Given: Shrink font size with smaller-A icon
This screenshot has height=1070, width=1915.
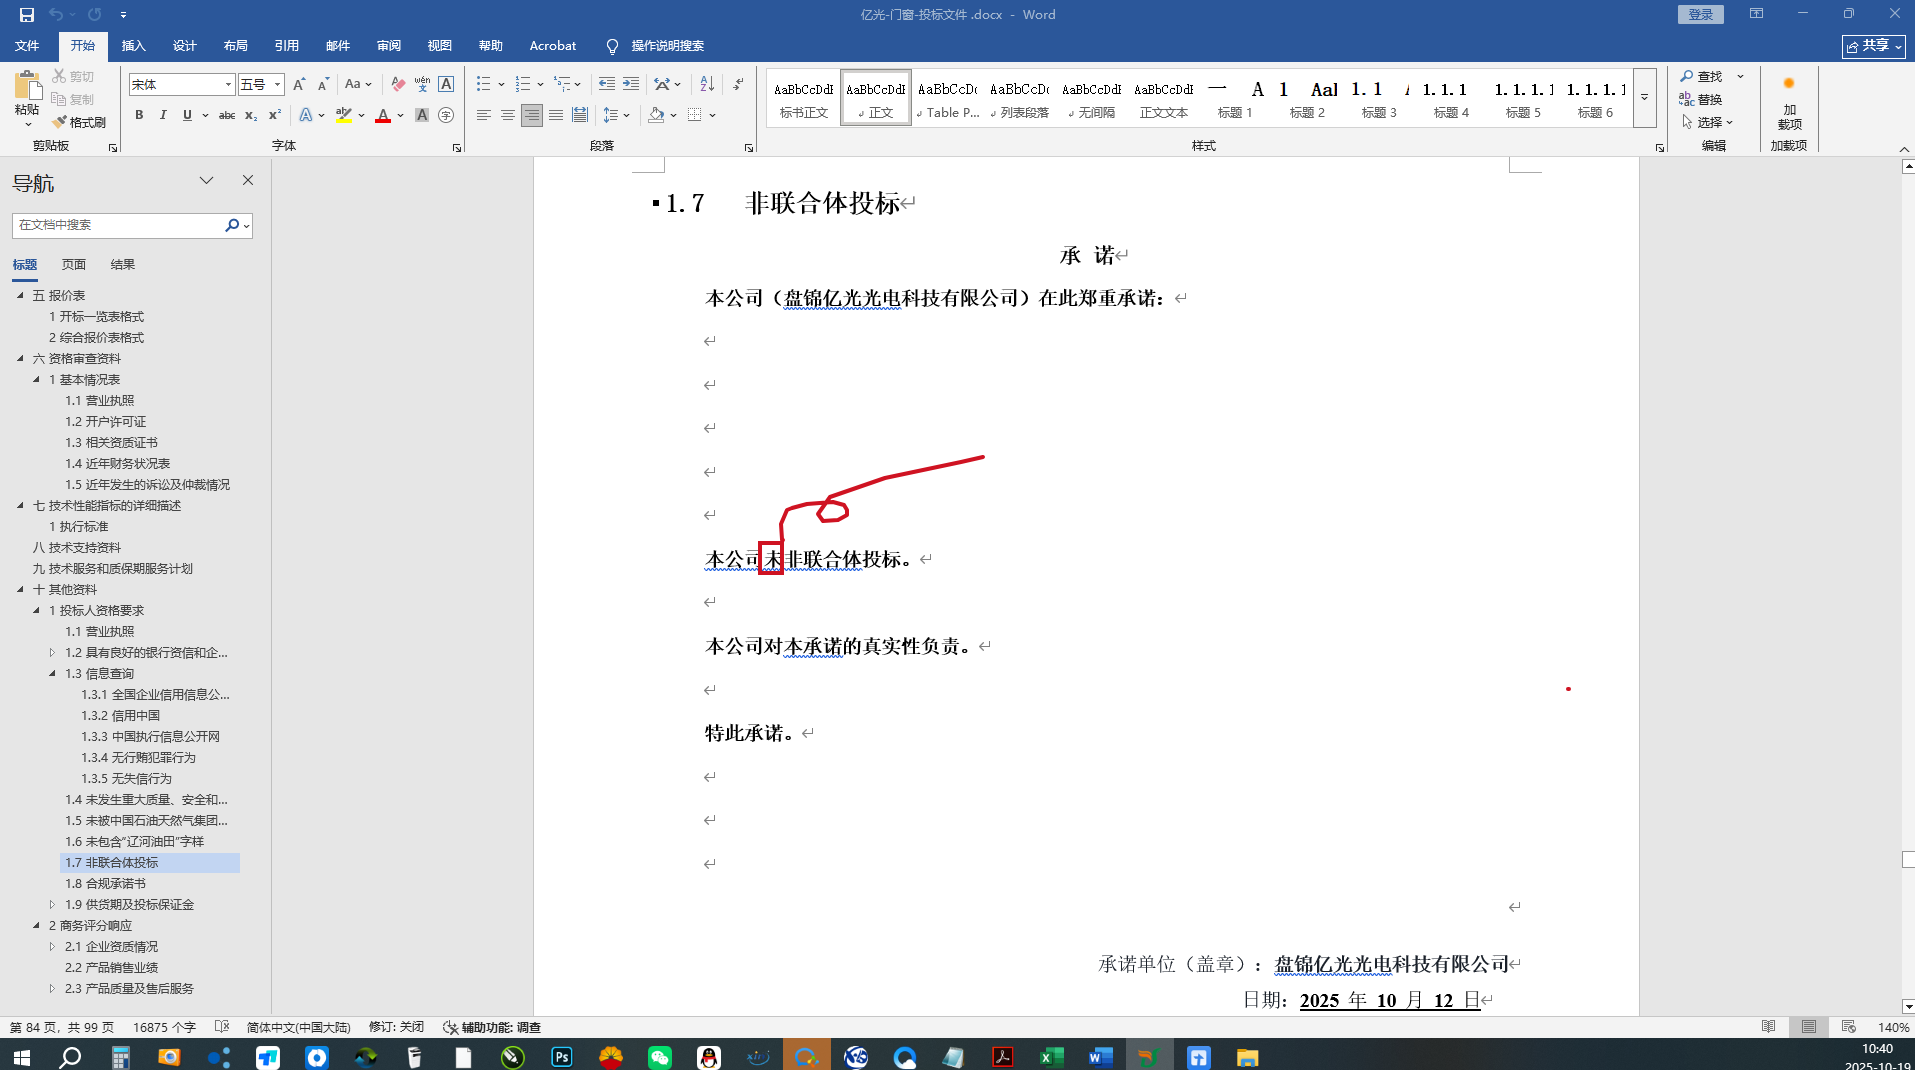Looking at the screenshot, I should [323, 85].
